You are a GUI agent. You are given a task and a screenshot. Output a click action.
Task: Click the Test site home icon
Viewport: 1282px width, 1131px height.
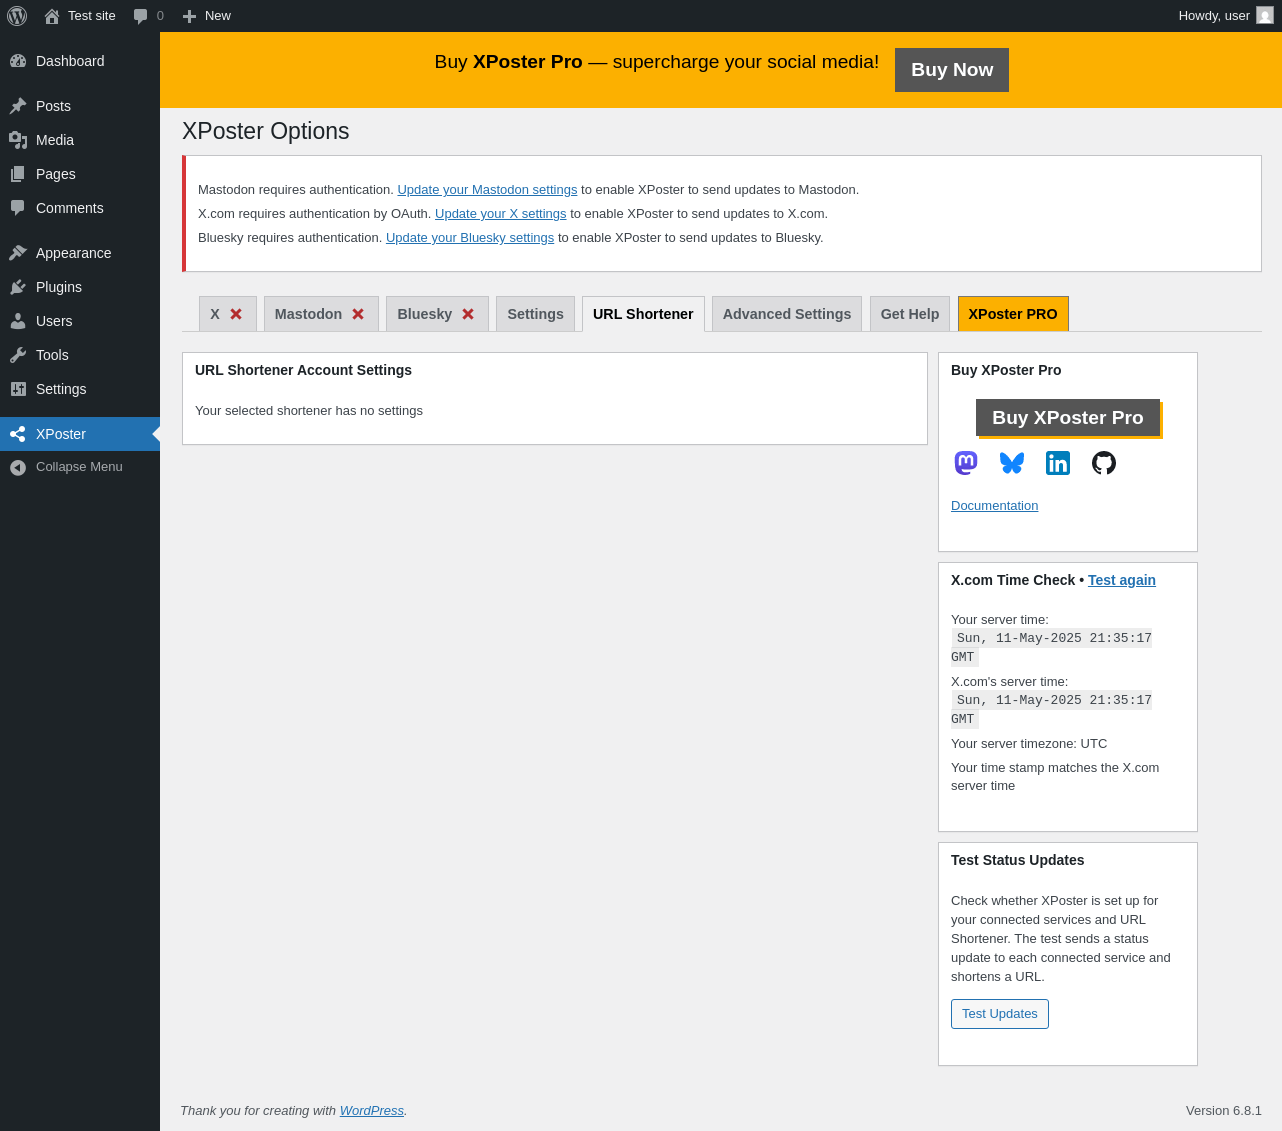click(x=52, y=16)
